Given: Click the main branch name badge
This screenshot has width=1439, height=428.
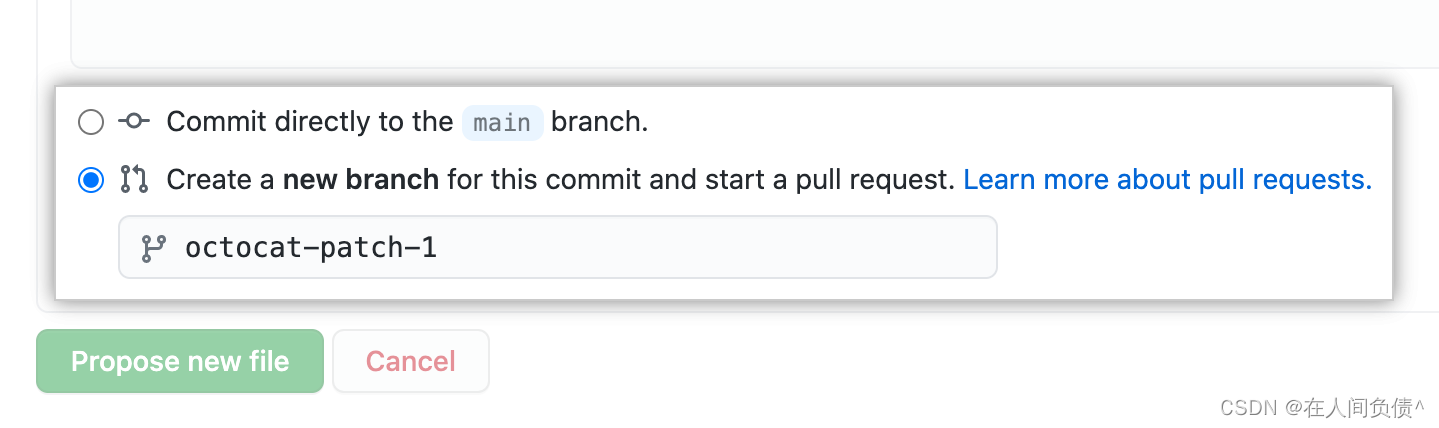Looking at the screenshot, I should (x=502, y=122).
